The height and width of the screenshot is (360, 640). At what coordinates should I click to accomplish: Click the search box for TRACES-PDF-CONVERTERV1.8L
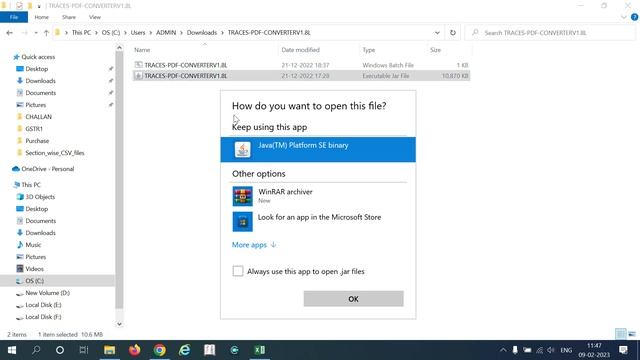pyautogui.click(x=551, y=33)
